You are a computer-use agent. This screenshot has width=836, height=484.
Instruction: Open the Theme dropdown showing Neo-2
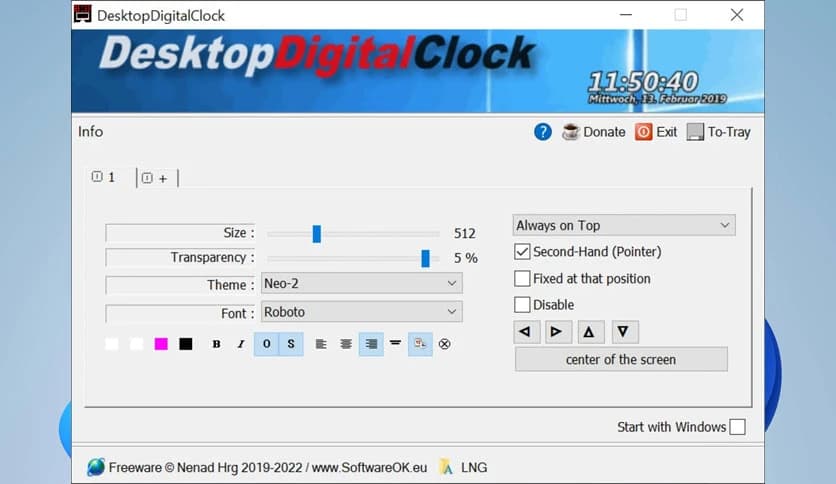pos(361,283)
